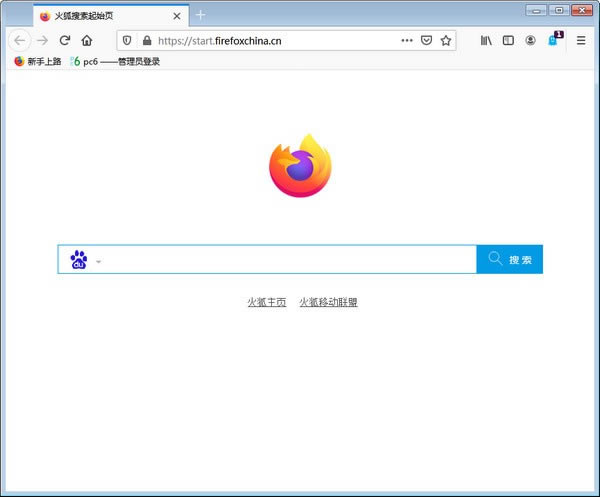Toggle the sidebar view icon
The height and width of the screenshot is (497, 600).
[x=508, y=40]
